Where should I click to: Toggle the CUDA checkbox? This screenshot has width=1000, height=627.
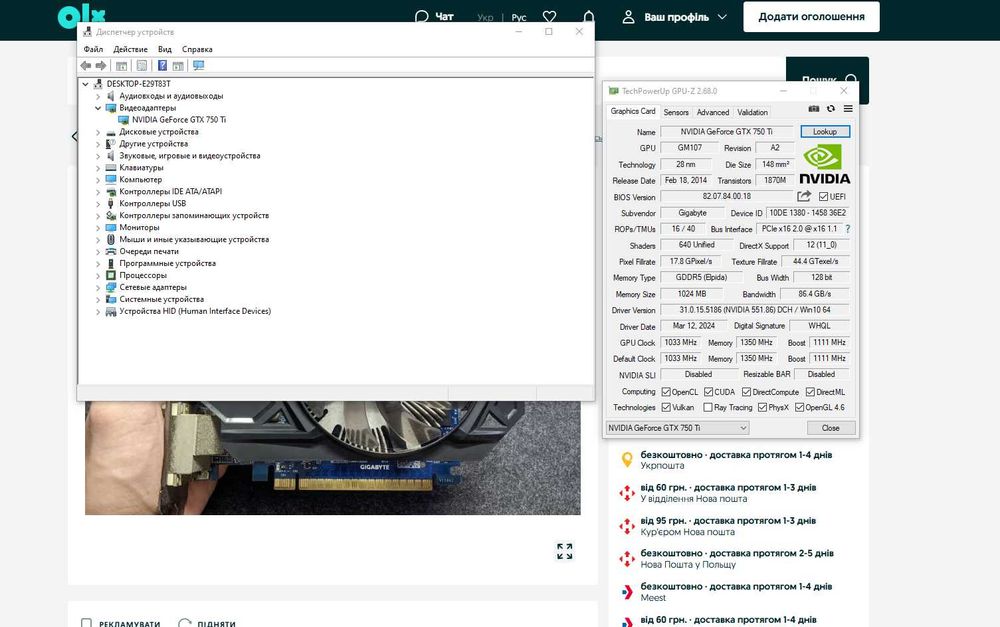[709, 392]
